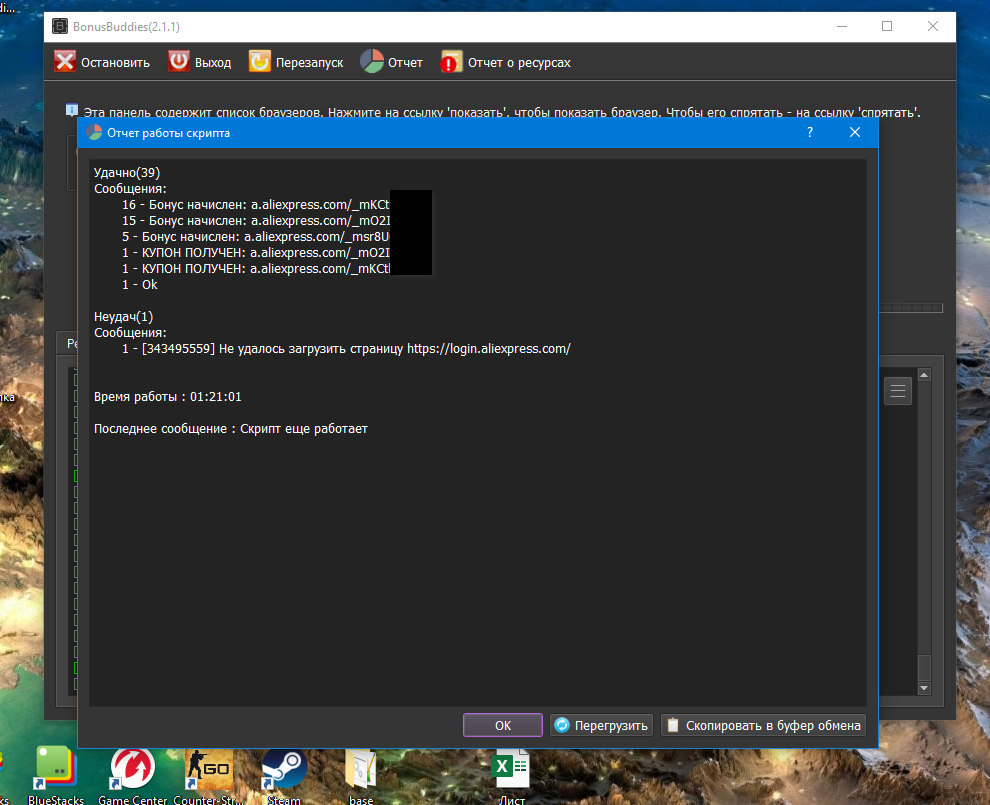Open Отчет о ресурсах report icon
The height and width of the screenshot is (805, 990).
pos(451,61)
